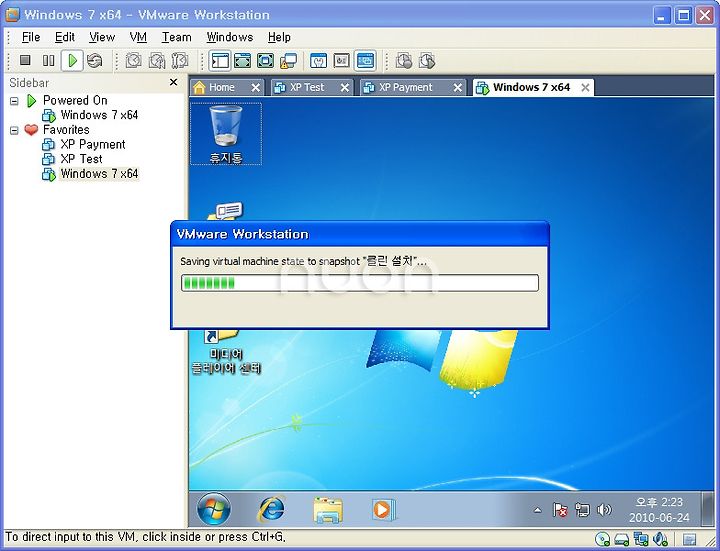Switch to the Home tab
The width and height of the screenshot is (720, 551).
coord(222,87)
